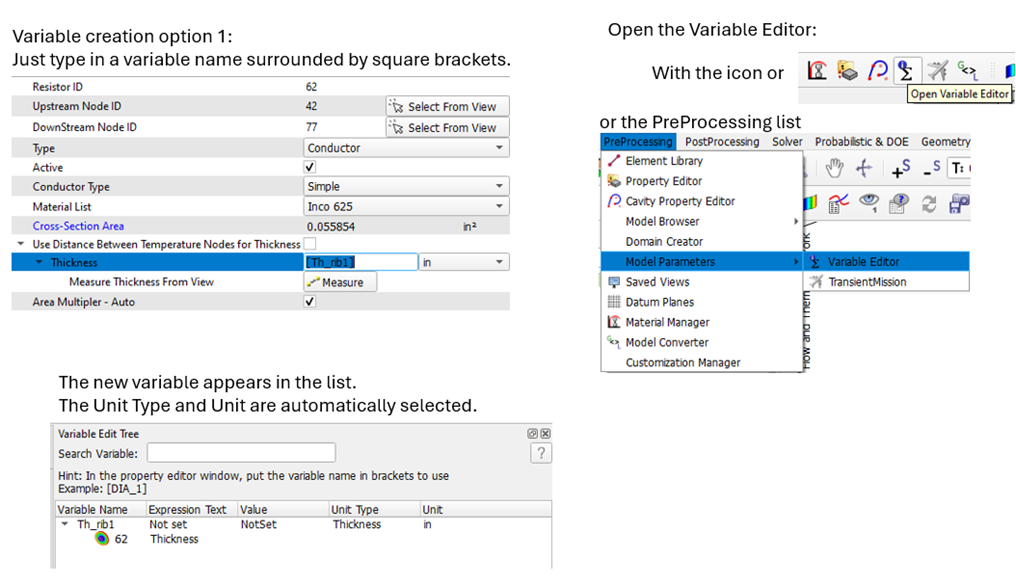Image resolution: width=1016 pixels, height=586 pixels.
Task: Choose Datum Planes menu entry
Action: 702,301
